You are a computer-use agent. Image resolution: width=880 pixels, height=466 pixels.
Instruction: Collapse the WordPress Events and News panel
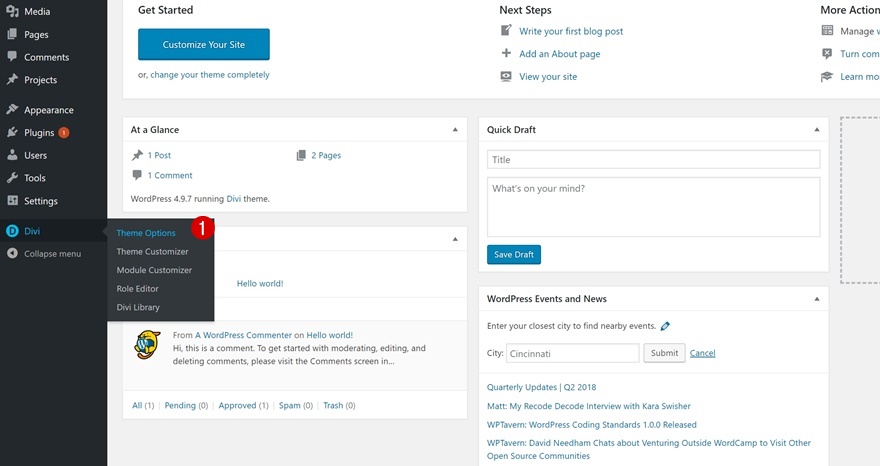816,299
